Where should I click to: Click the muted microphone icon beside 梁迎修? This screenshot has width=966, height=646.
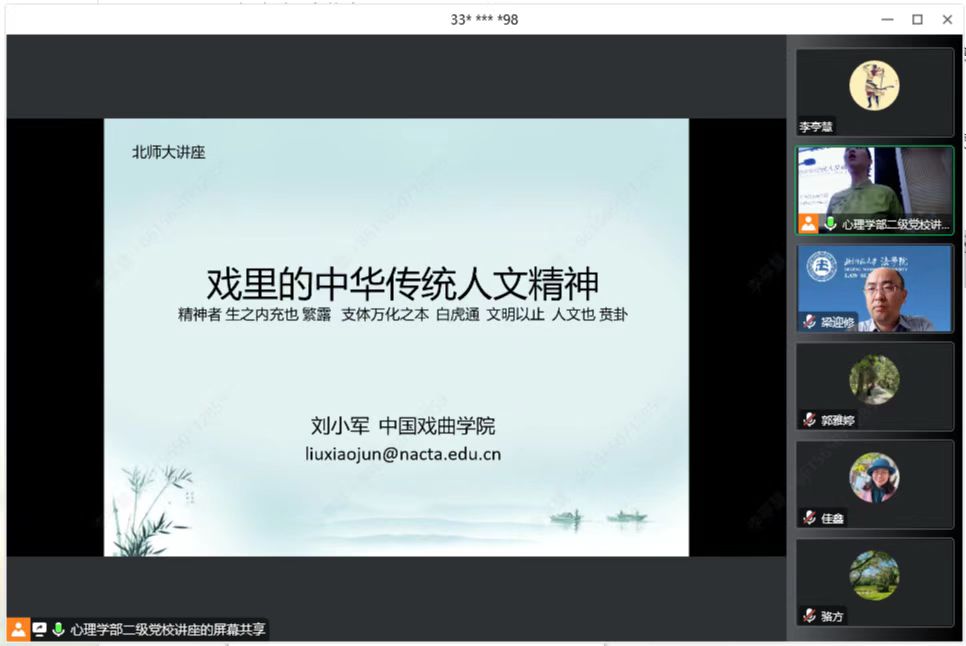809,322
